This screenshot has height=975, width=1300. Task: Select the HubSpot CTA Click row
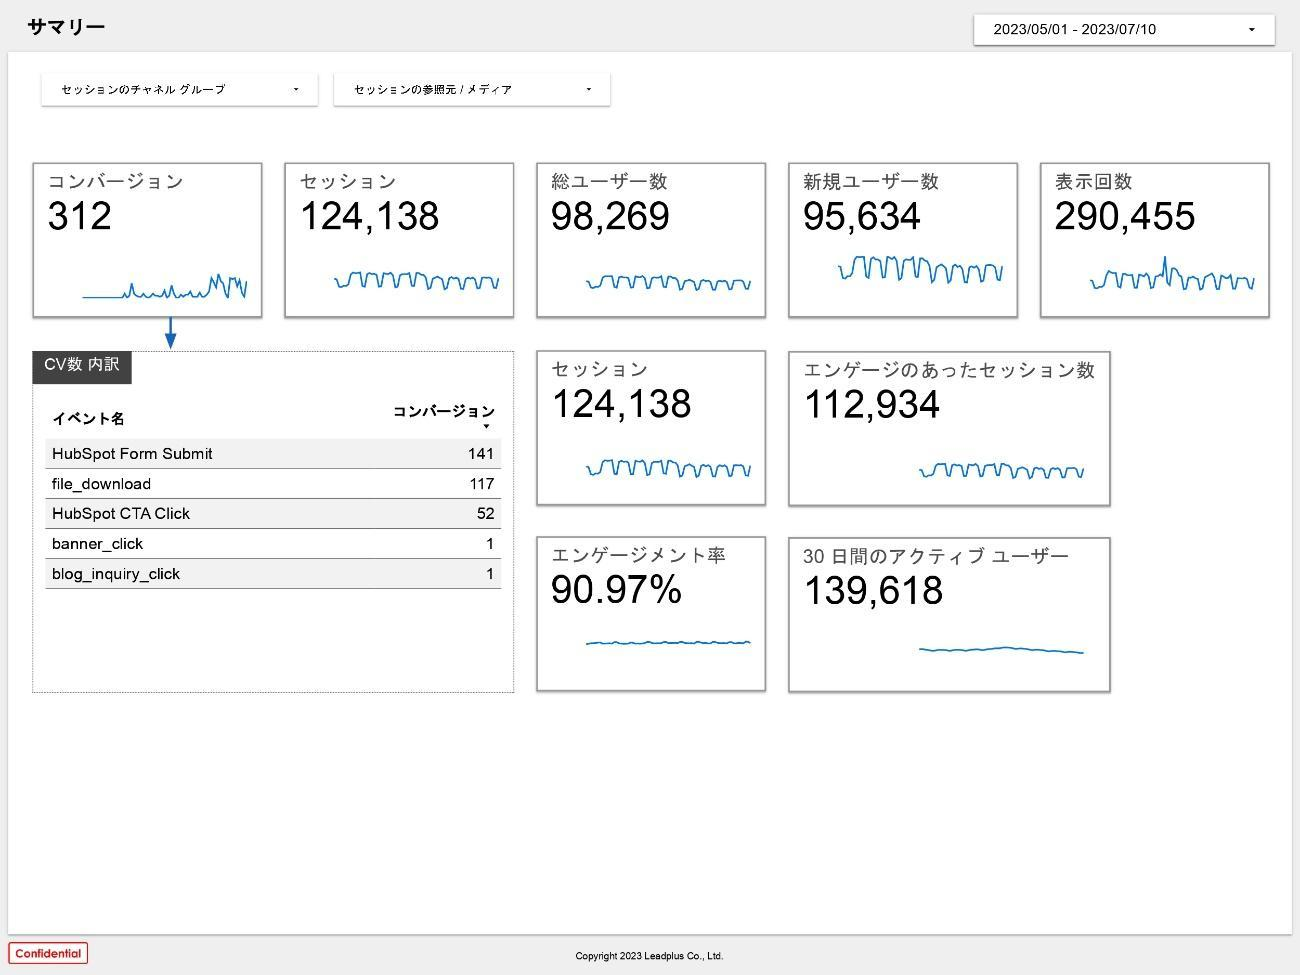click(272, 514)
